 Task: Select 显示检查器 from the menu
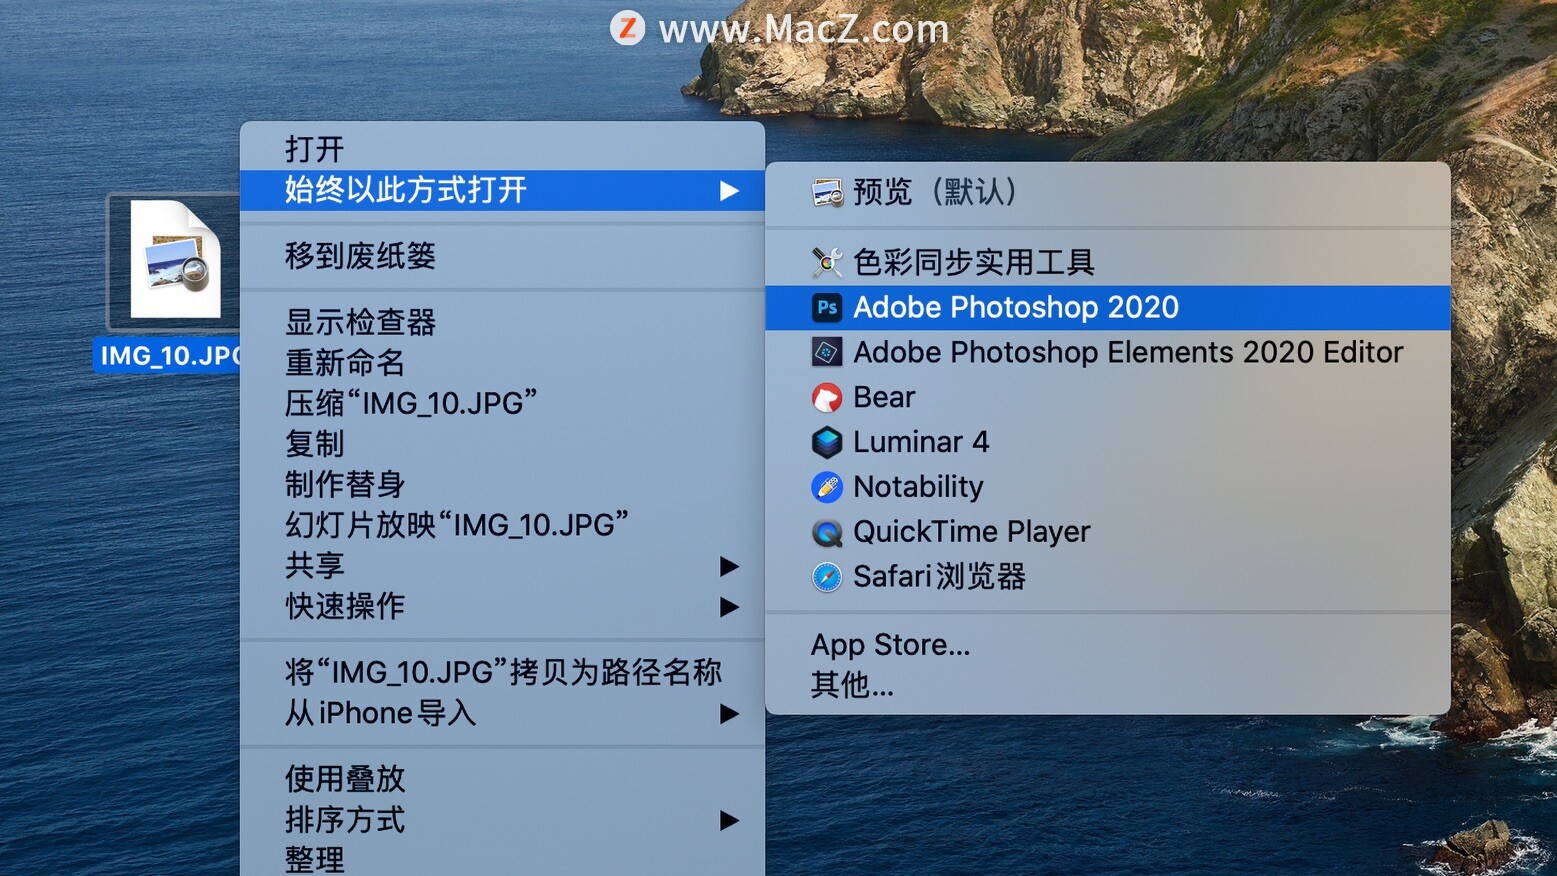click(x=502, y=322)
